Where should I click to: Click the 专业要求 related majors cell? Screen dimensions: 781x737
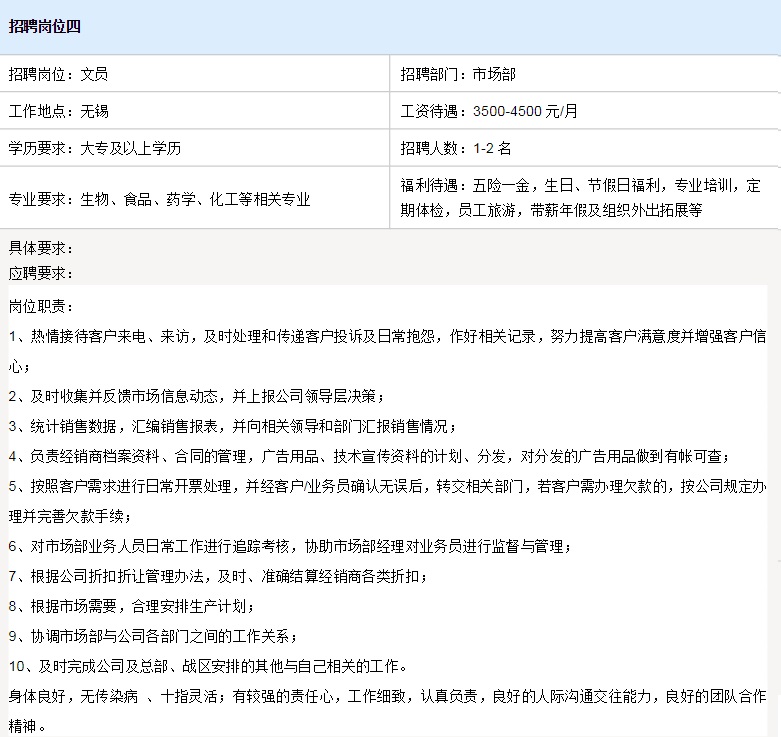point(160,199)
